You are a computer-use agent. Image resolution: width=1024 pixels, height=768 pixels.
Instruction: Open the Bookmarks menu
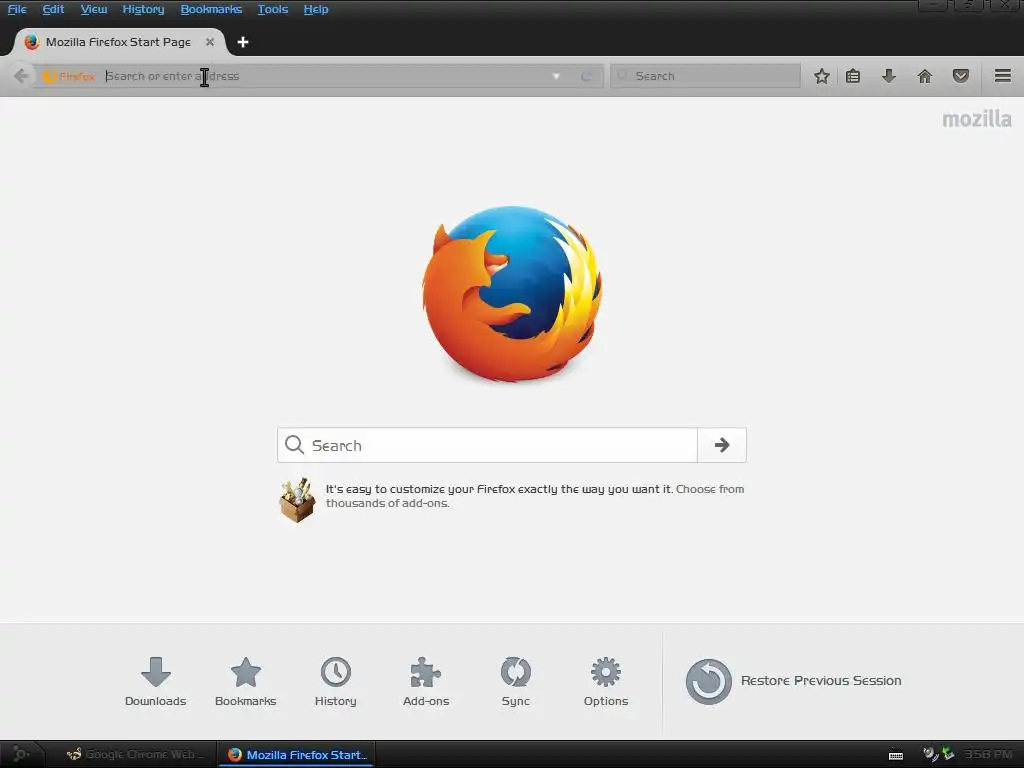(x=211, y=9)
